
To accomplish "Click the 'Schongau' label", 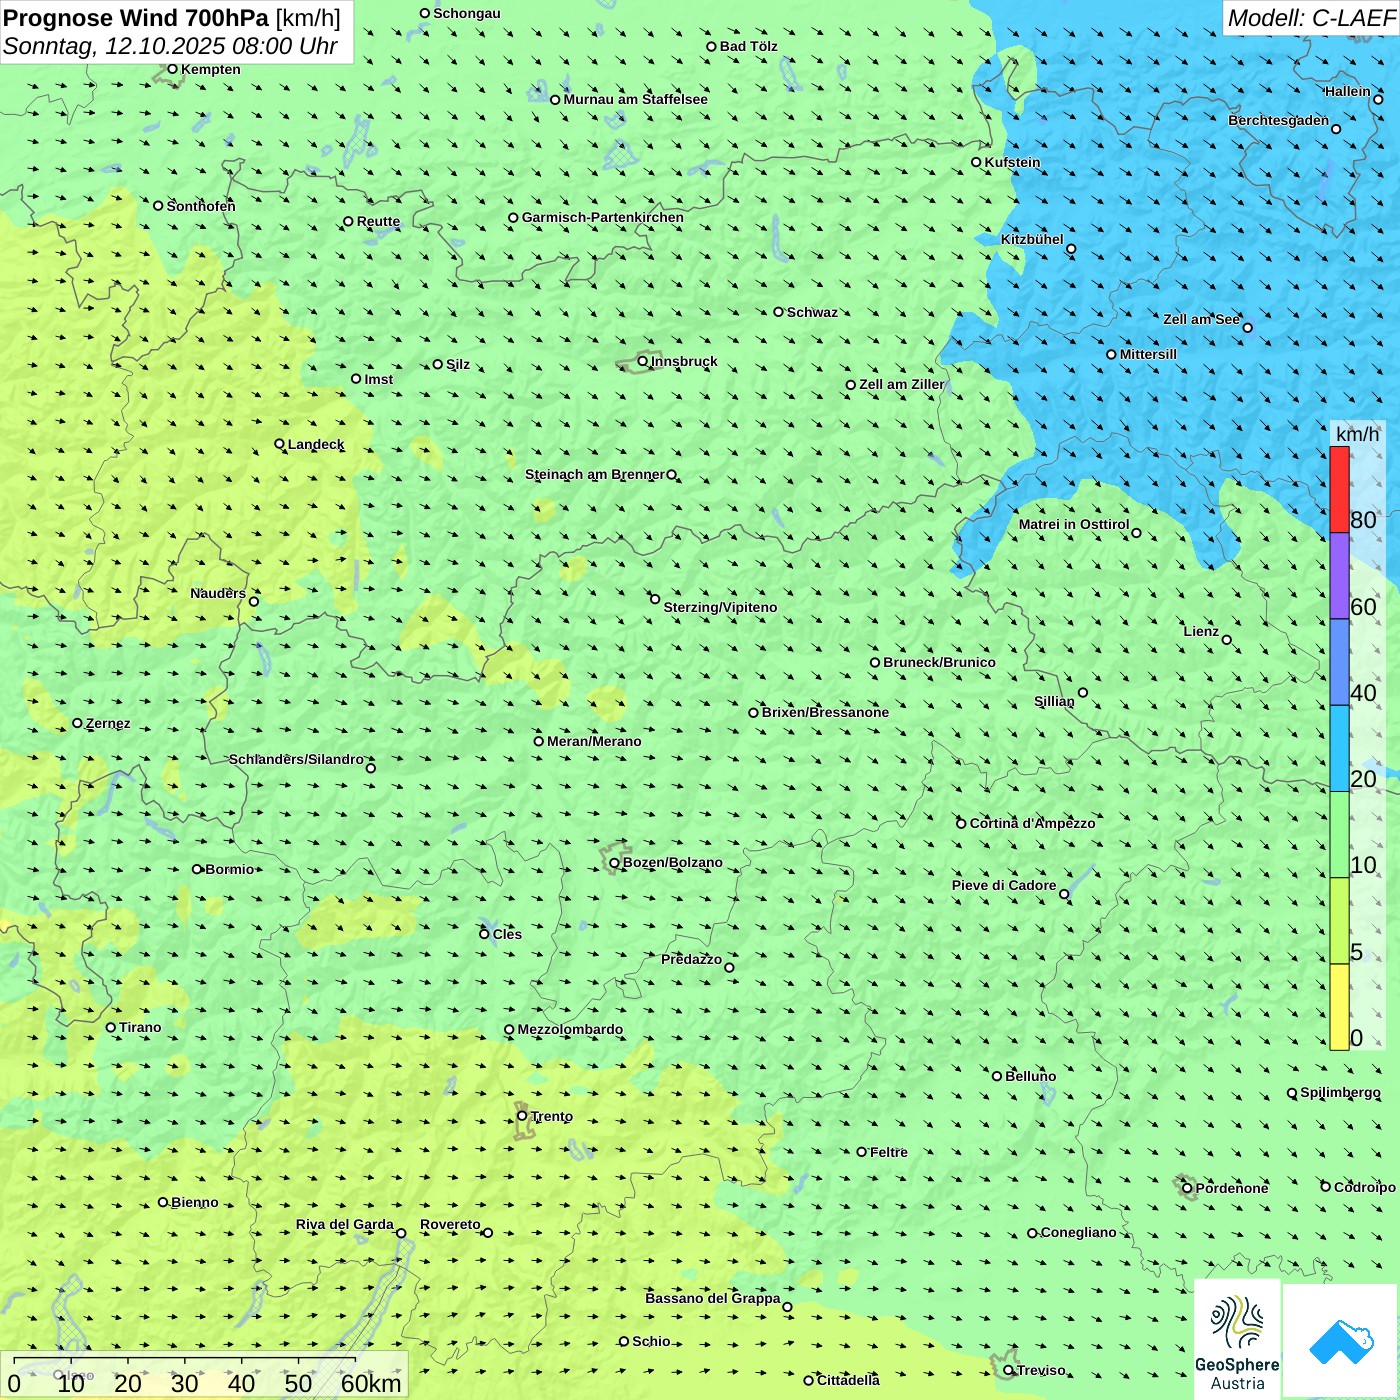I will click(x=467, y=13).
